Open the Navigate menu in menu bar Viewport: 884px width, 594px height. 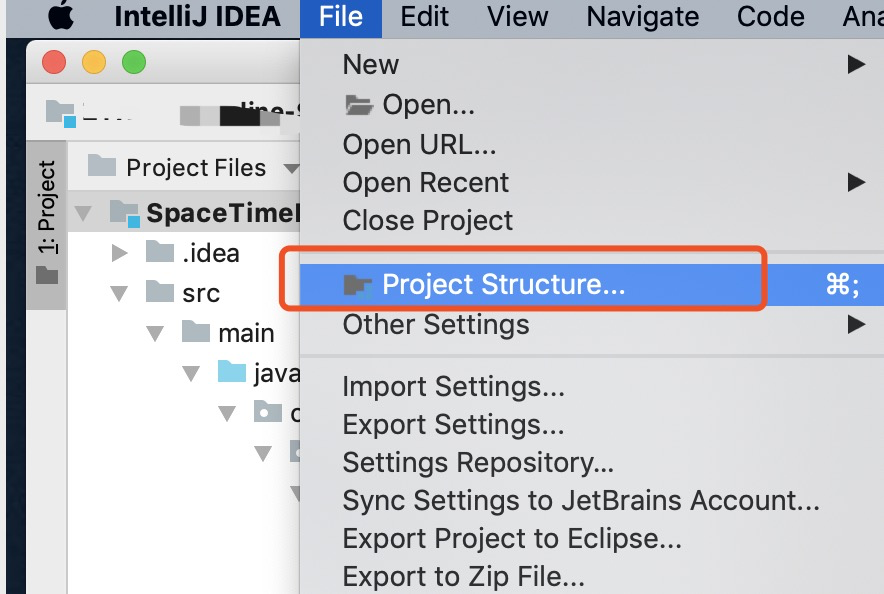[x=643, y=17]
